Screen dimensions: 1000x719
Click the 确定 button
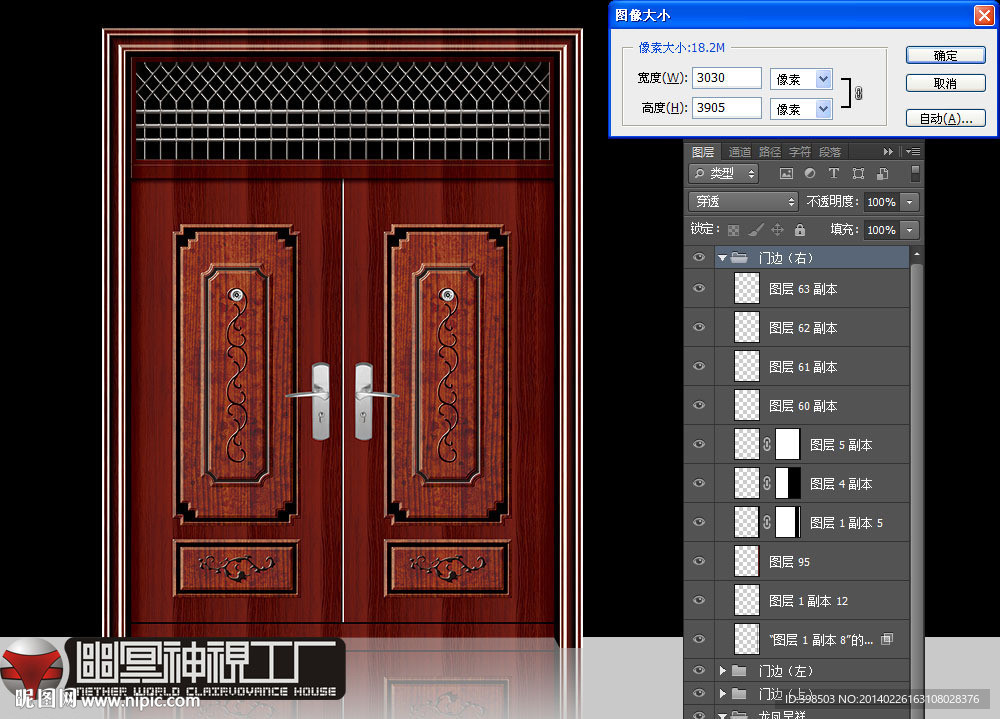[x=946, y=56]
